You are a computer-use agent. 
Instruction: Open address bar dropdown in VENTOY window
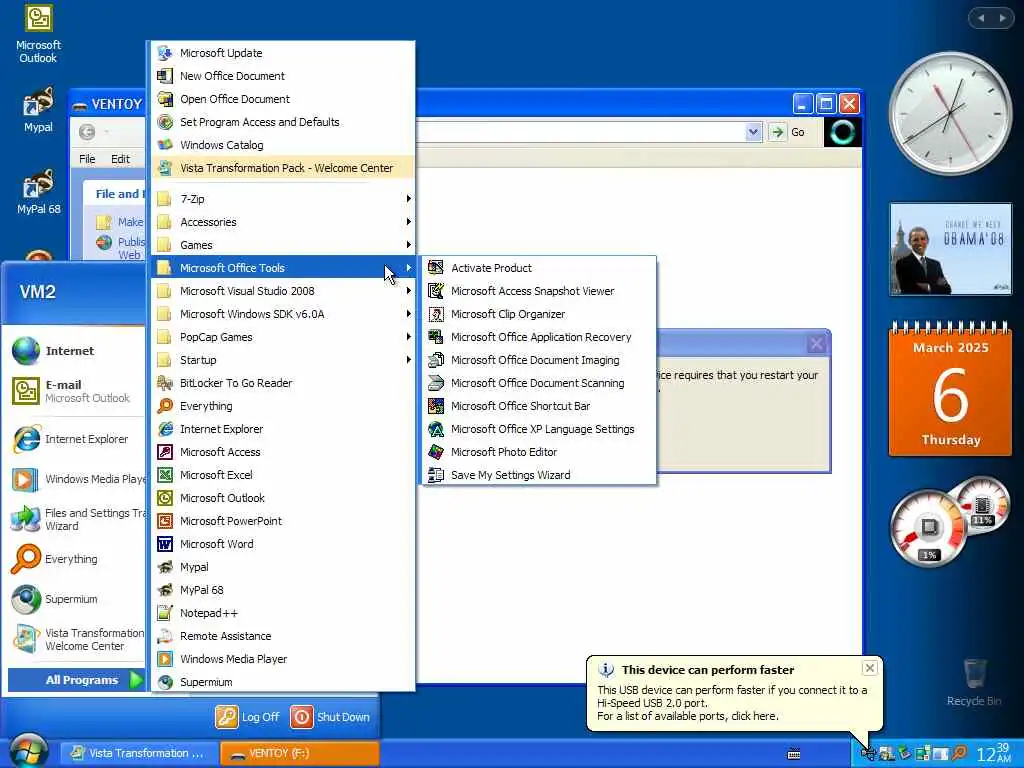(753, 132)
